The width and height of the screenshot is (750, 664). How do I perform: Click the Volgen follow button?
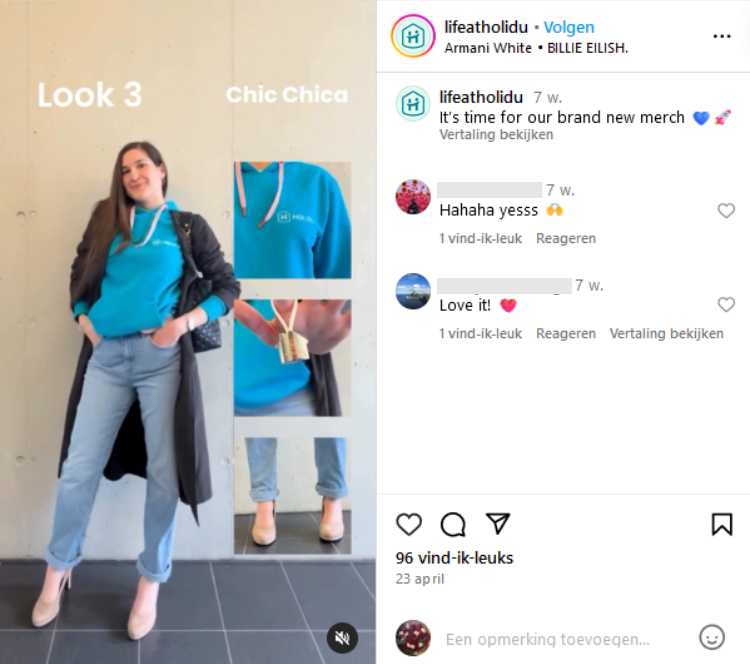coord(569,27)
